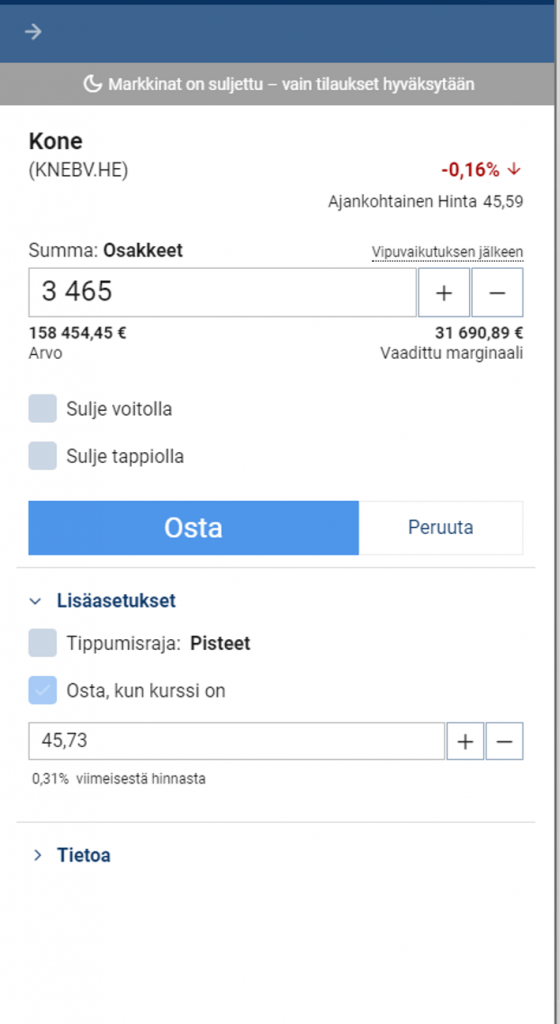Click Vipuvaikutuksen jälkeen link

click(447, 252)
